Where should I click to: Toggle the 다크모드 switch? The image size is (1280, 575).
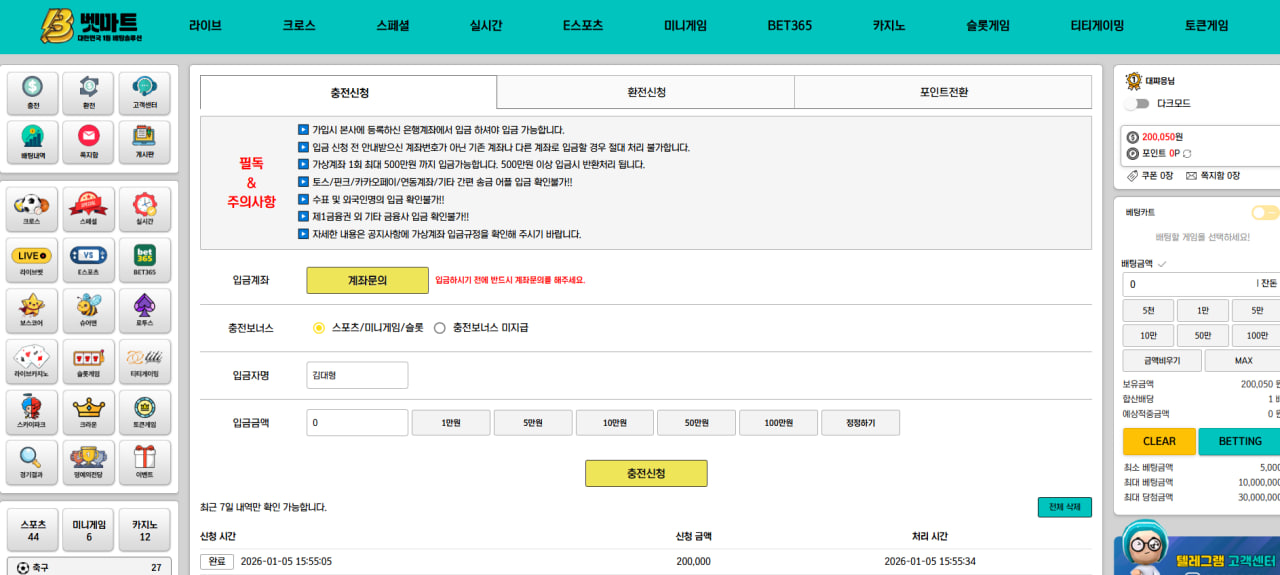(x=1137, y=103)
